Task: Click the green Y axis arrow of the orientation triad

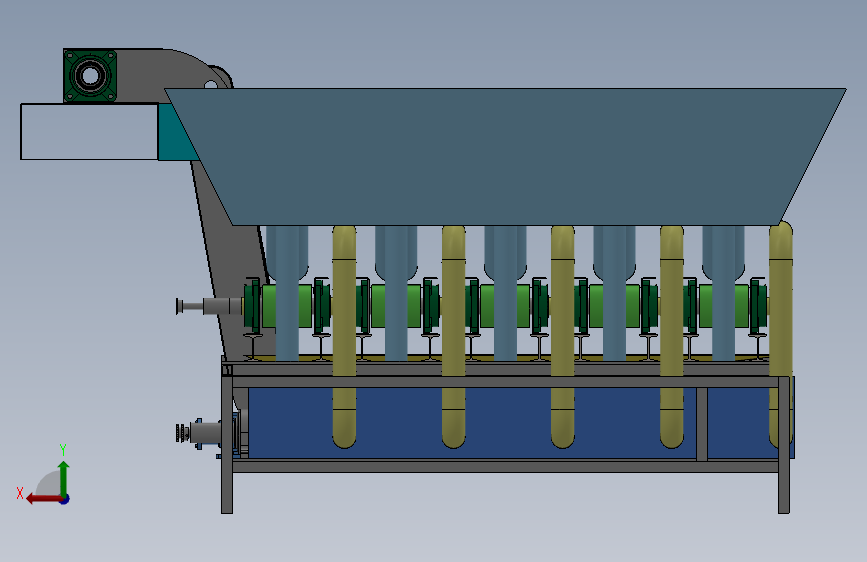Action: pyautogui.click(x=64, y=478)
